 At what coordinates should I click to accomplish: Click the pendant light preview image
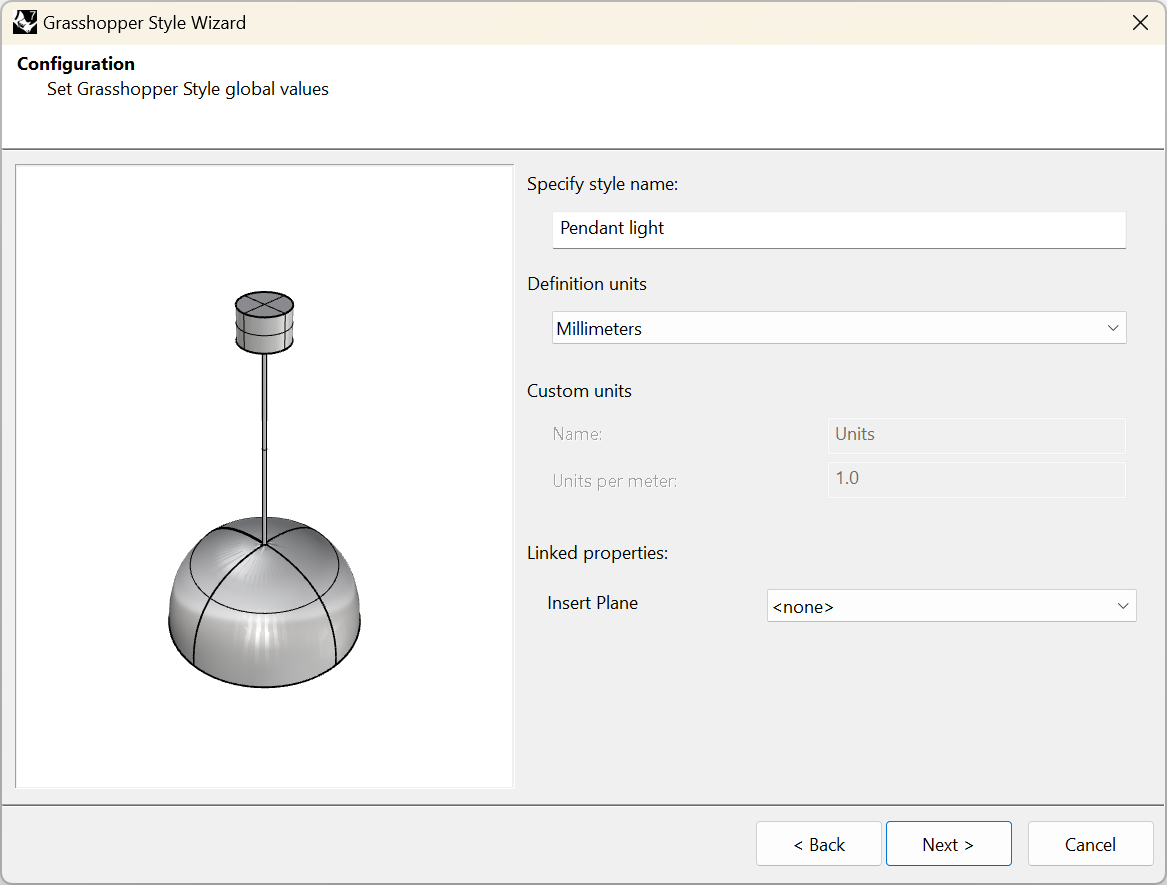[264, 476]
